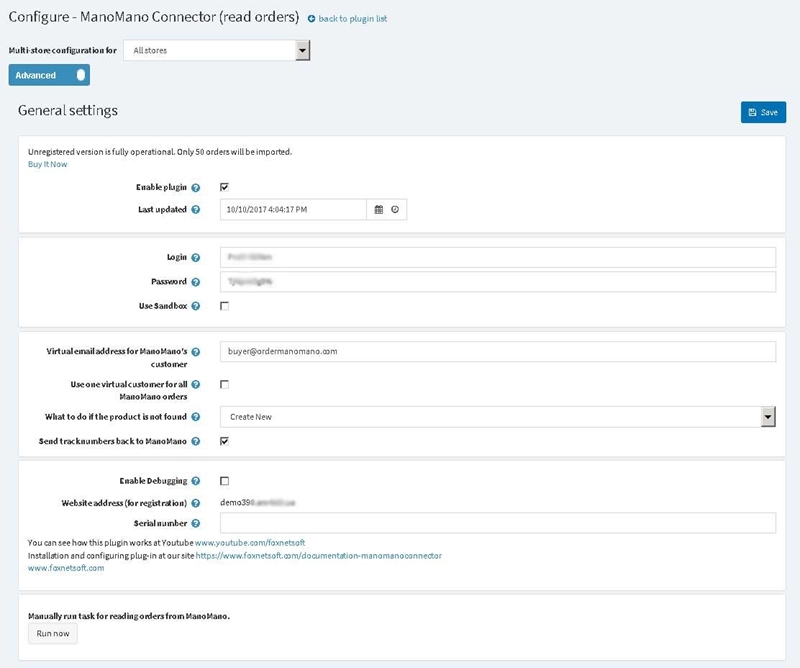The height and width of the screenshot is (668, 800).
Task: Click the demo website address value
Action: tap(258, 503)
